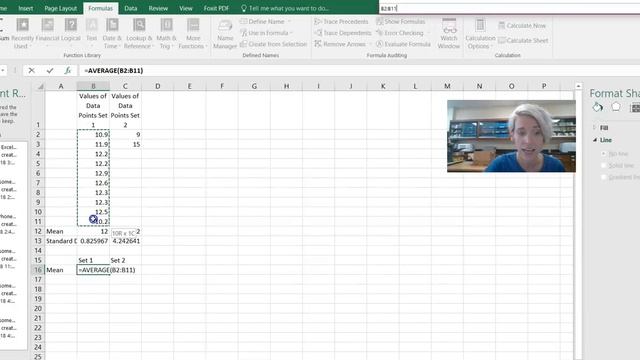Click Trace Dependents
640x360 pixels.
[x=343, y=33]
